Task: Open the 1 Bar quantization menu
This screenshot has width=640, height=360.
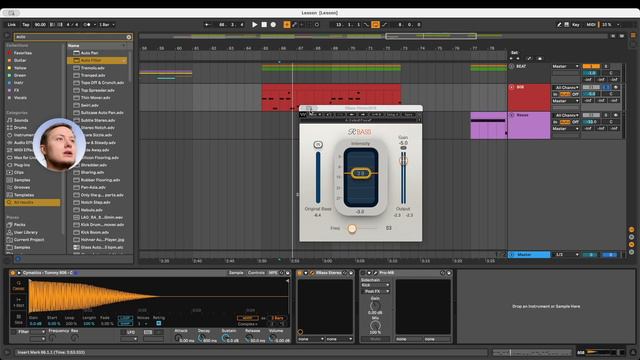Action: pos(107,24)
